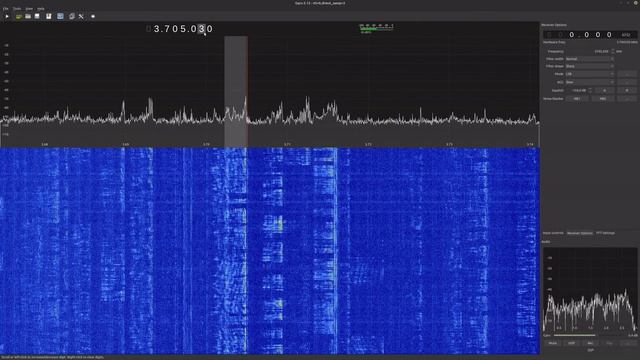
Task: Click the squelch auto A button
Action: click(604, 90)
